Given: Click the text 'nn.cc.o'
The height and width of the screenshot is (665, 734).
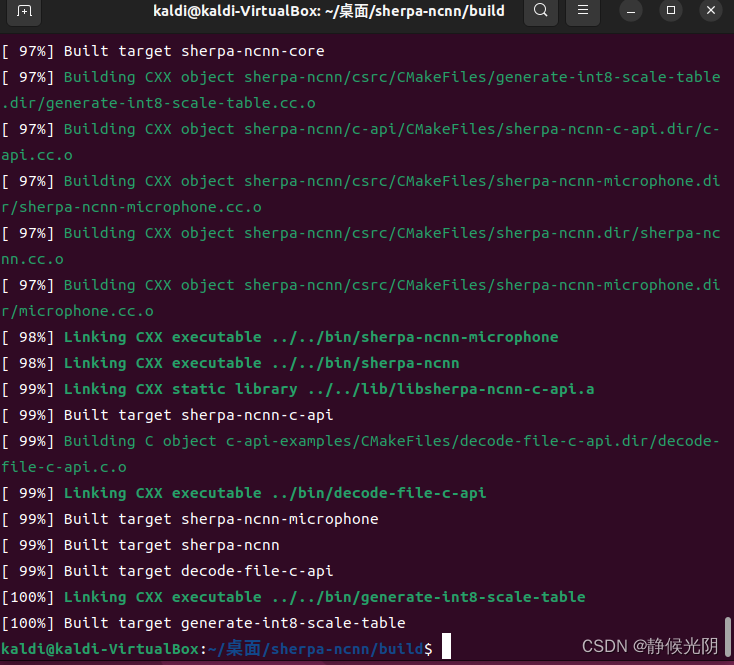Looking at the screenshot, I should (32, 259).
